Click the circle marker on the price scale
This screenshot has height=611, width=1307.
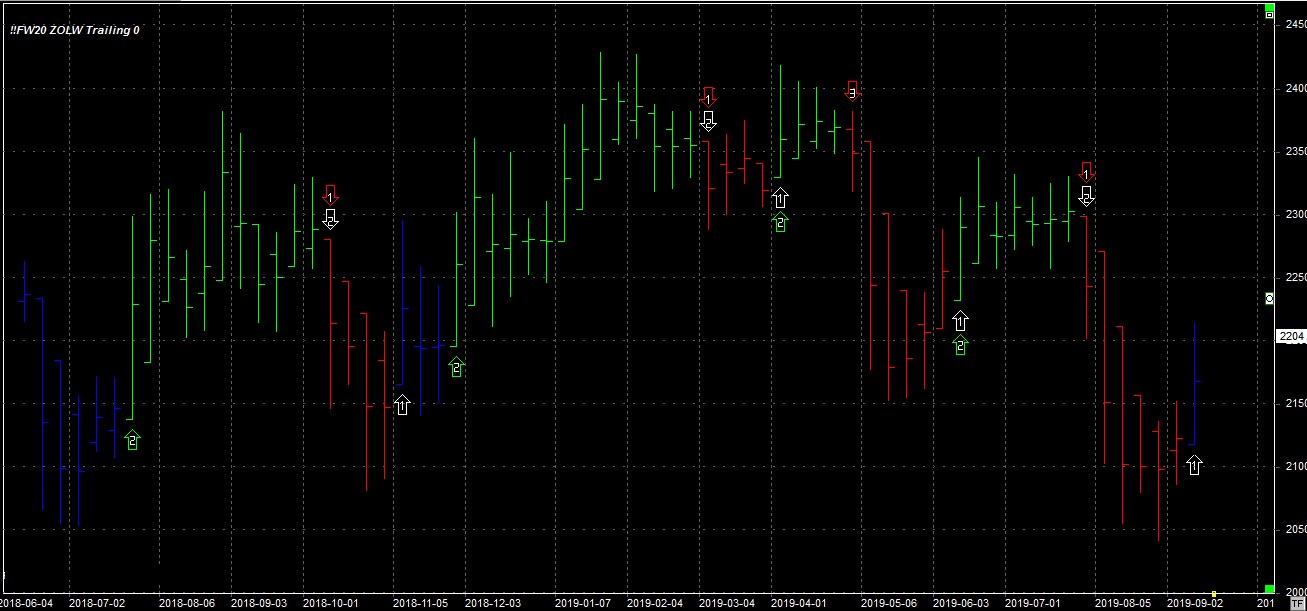[x=1269, y=298]
